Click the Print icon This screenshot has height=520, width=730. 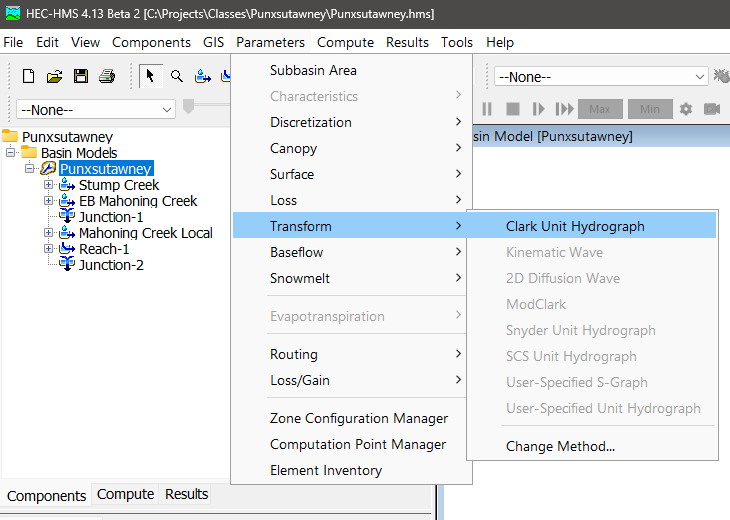[107, 76]
